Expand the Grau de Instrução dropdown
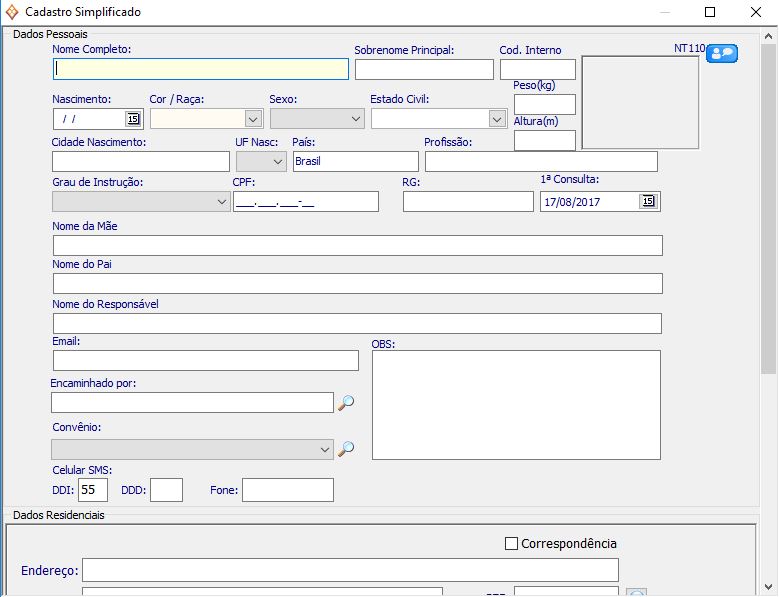Screen dimensions: 779x597 pos(222,202)
